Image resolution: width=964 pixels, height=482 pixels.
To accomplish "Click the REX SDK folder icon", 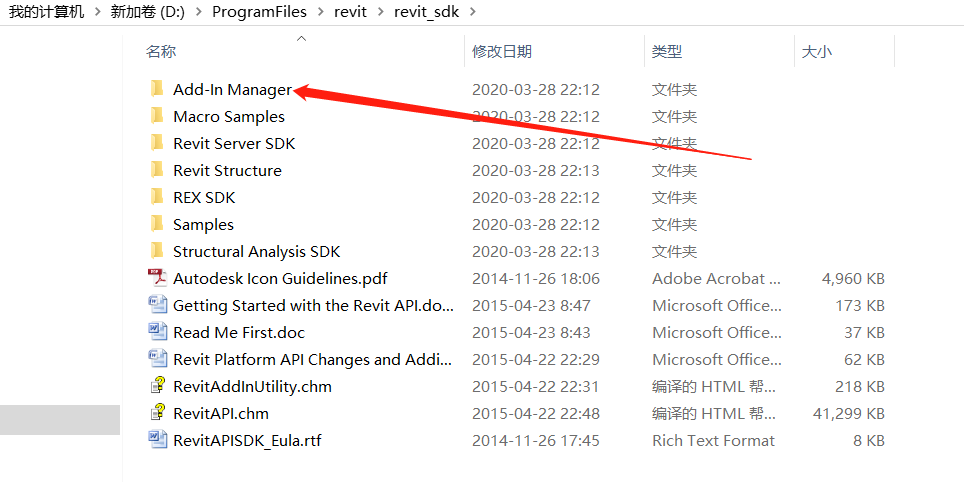I will coord(157,197).
